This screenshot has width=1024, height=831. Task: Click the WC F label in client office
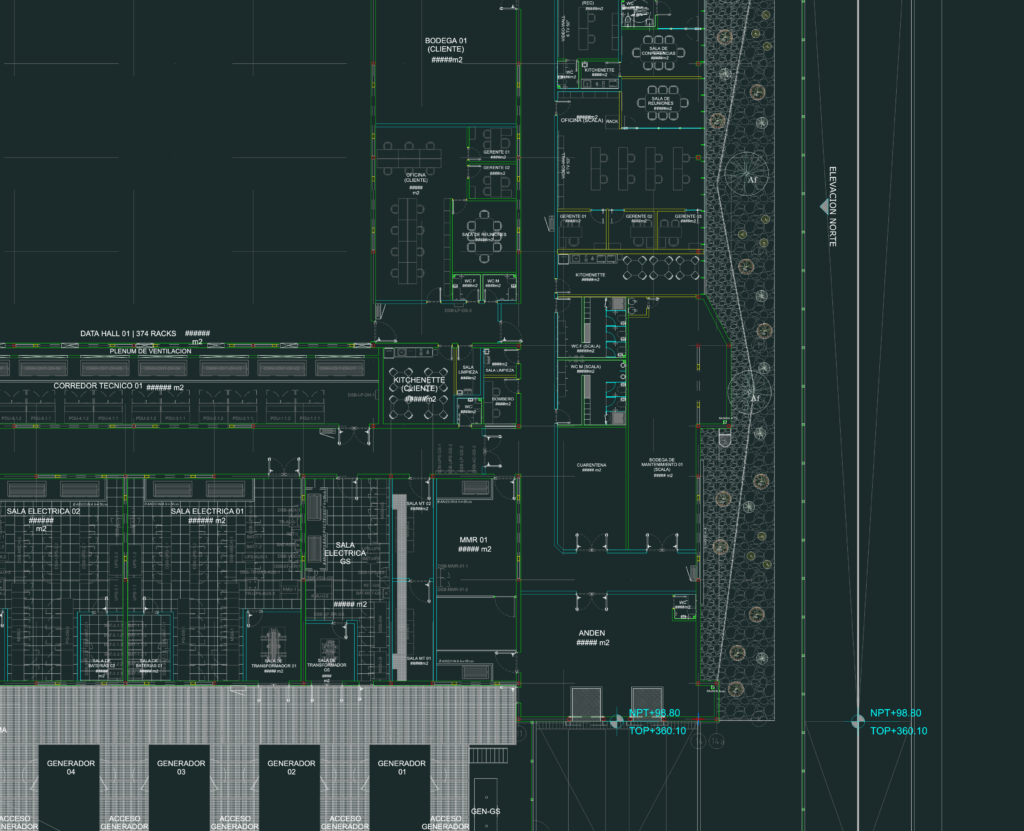[x=470, y=281]
